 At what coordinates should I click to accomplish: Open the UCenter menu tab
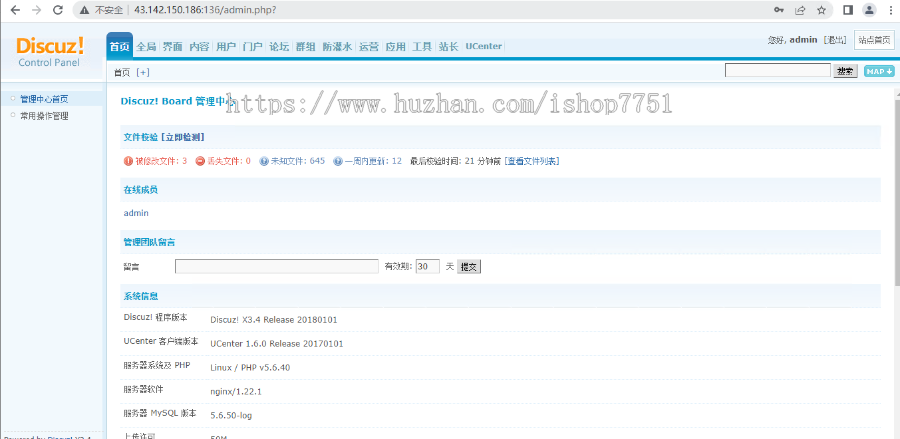coord(483,46)
